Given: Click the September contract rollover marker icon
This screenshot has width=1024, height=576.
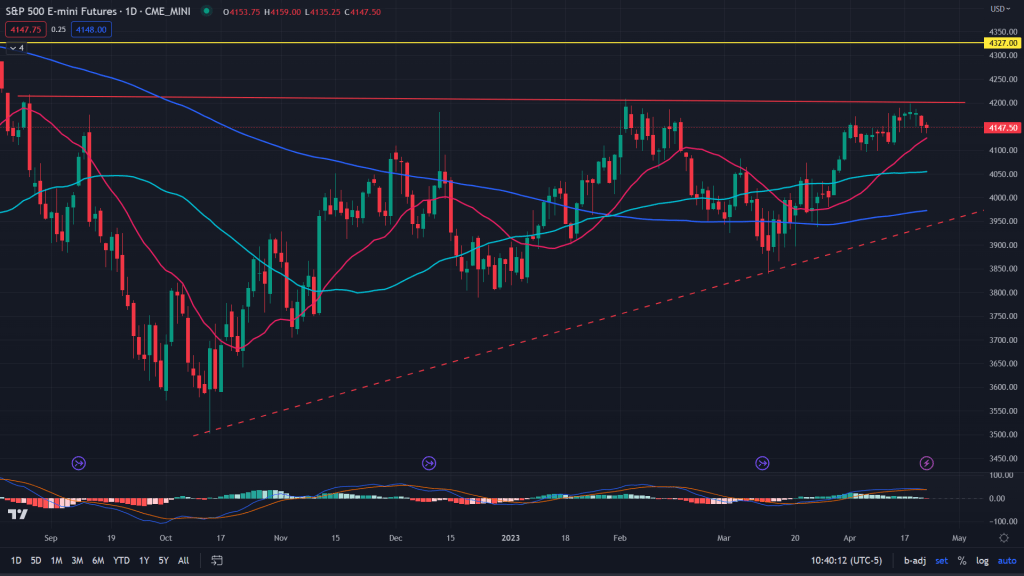Looking at the screenshot, I should [79, 462].
